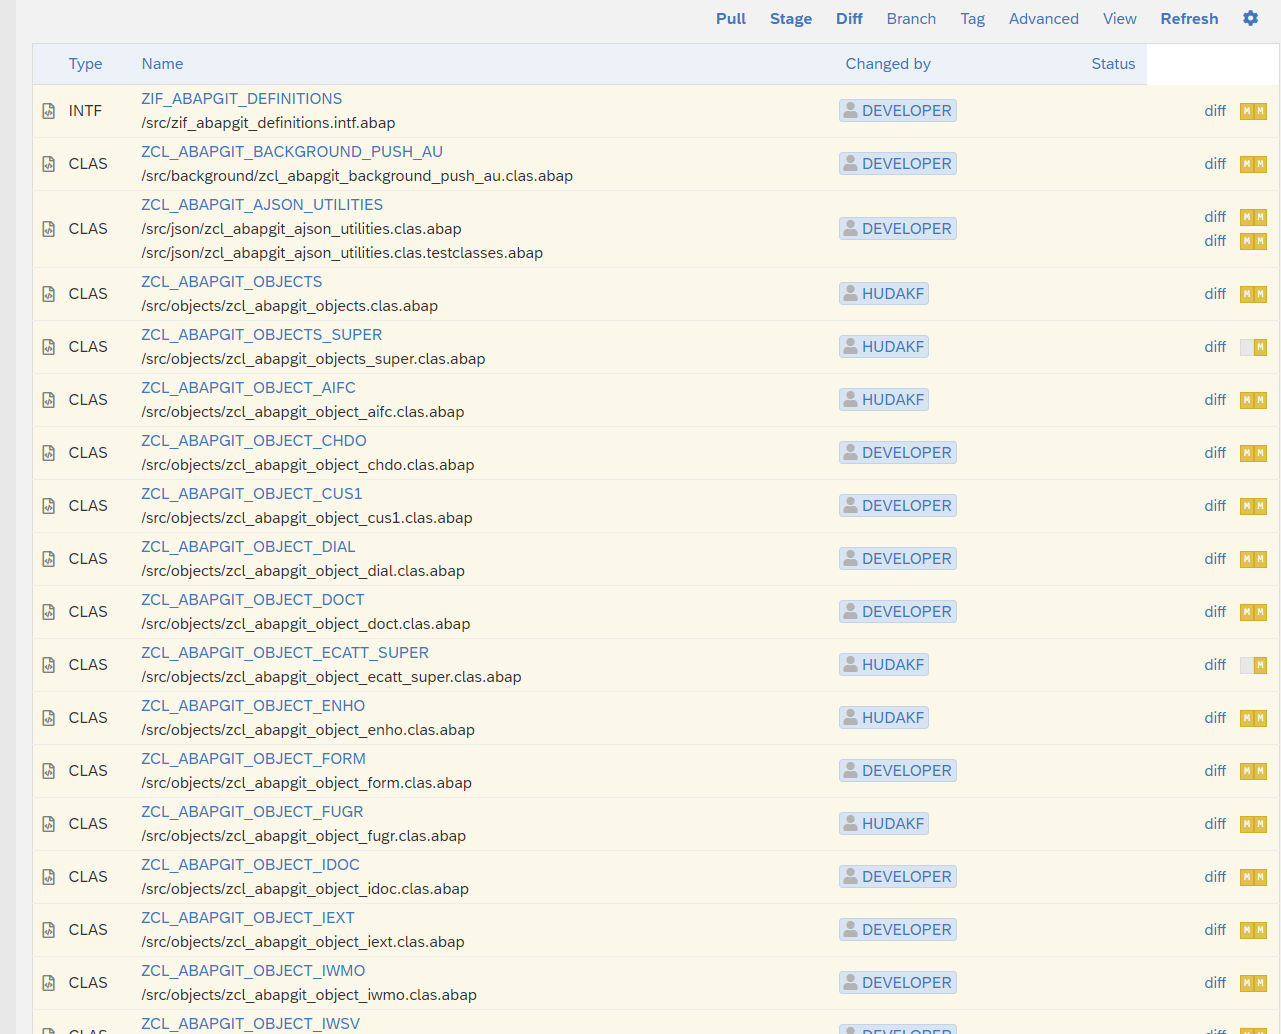Click the M badge on ZCL_ABAPGIT_OBJECT_ECATT_SUPER row
The height and width of the screenshot is (1034, 1281).
point(1258,664)
